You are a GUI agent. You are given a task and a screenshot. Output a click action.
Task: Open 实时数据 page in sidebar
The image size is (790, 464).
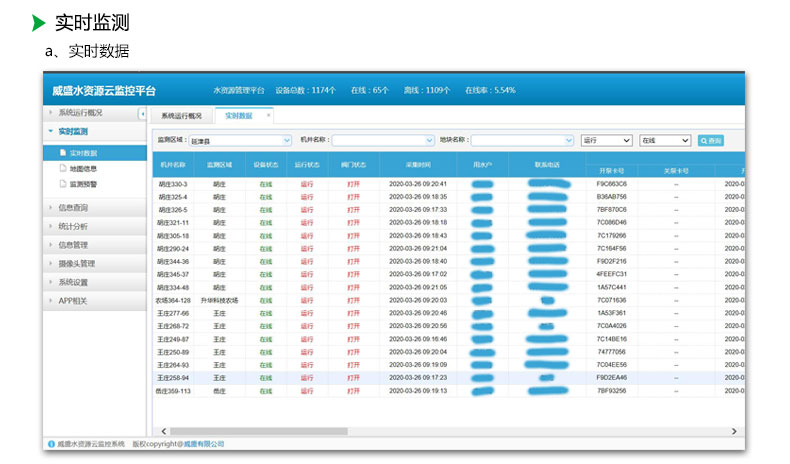pos(83,153)
